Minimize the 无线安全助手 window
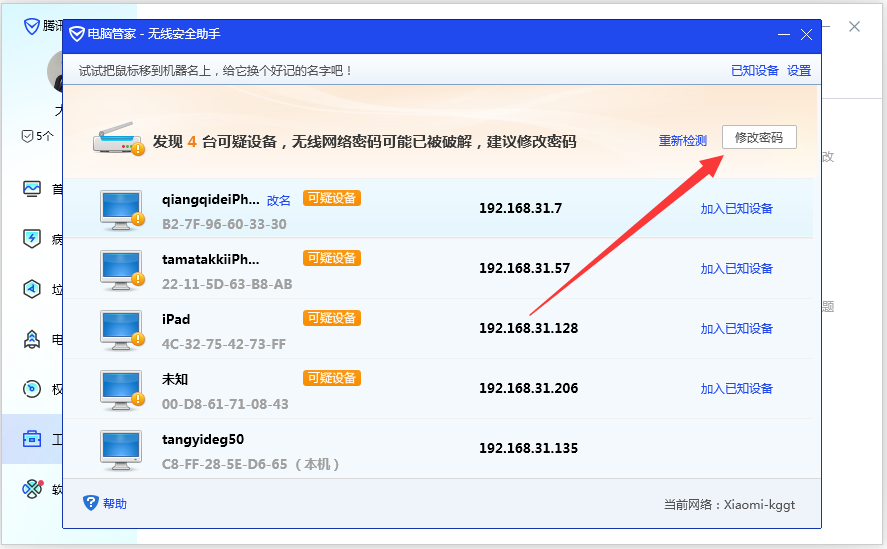 pyautogui.click(x=783, y=35)
